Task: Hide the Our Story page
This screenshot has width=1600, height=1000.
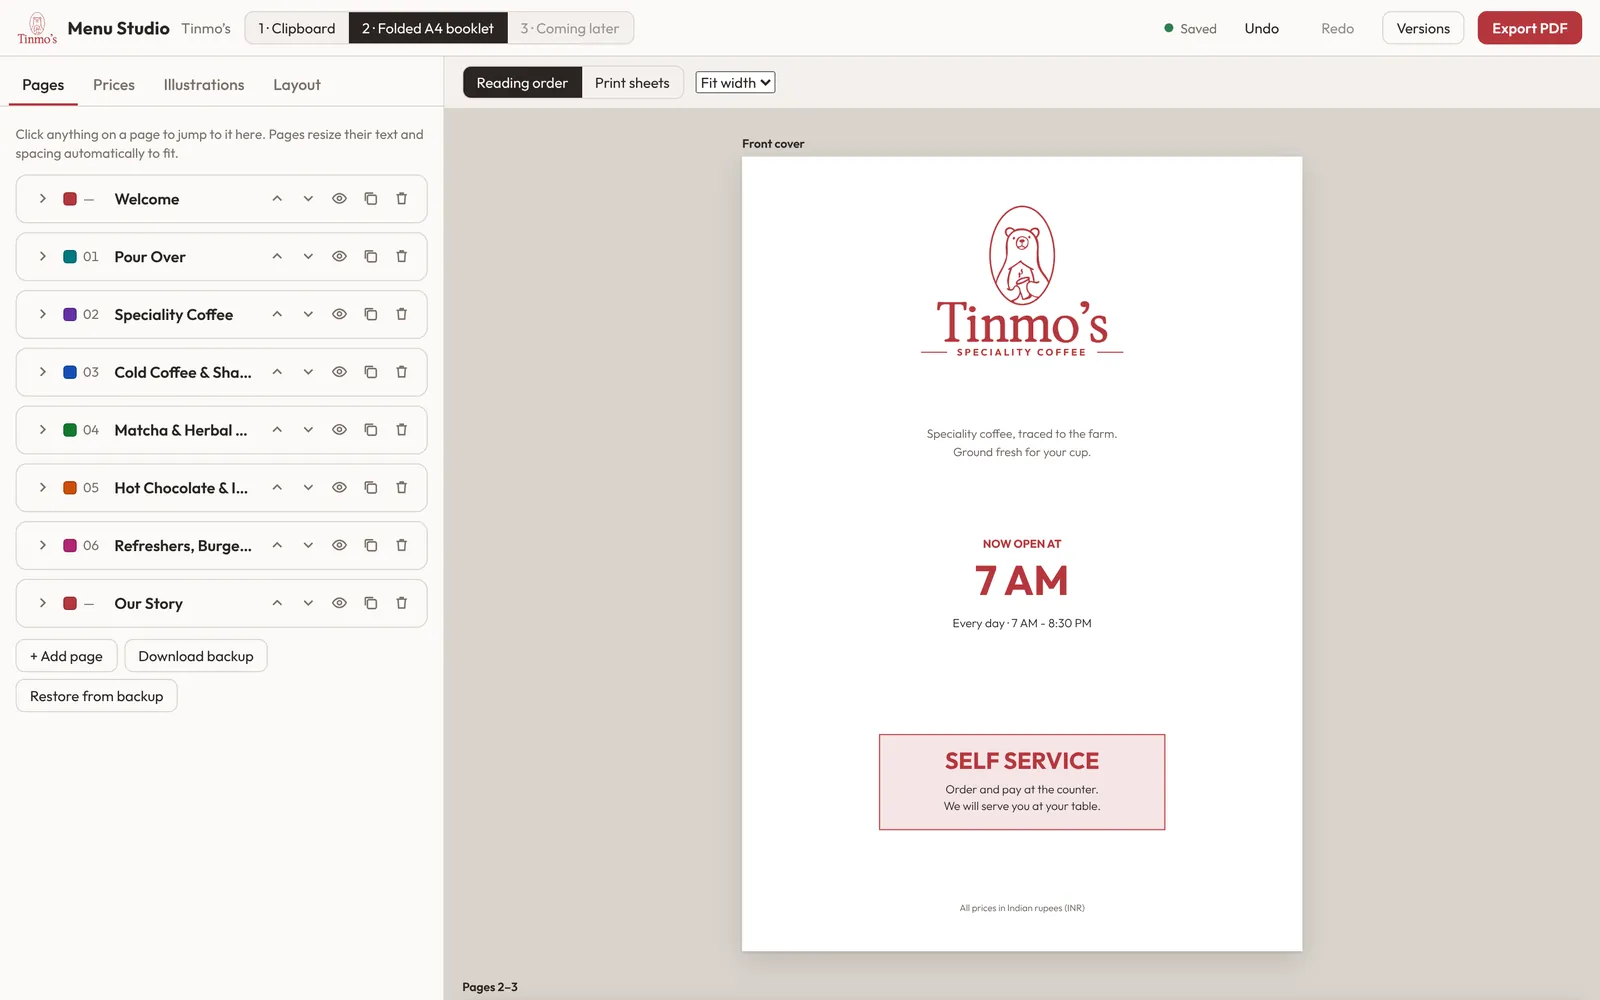Action: click(x=339, y=603)
